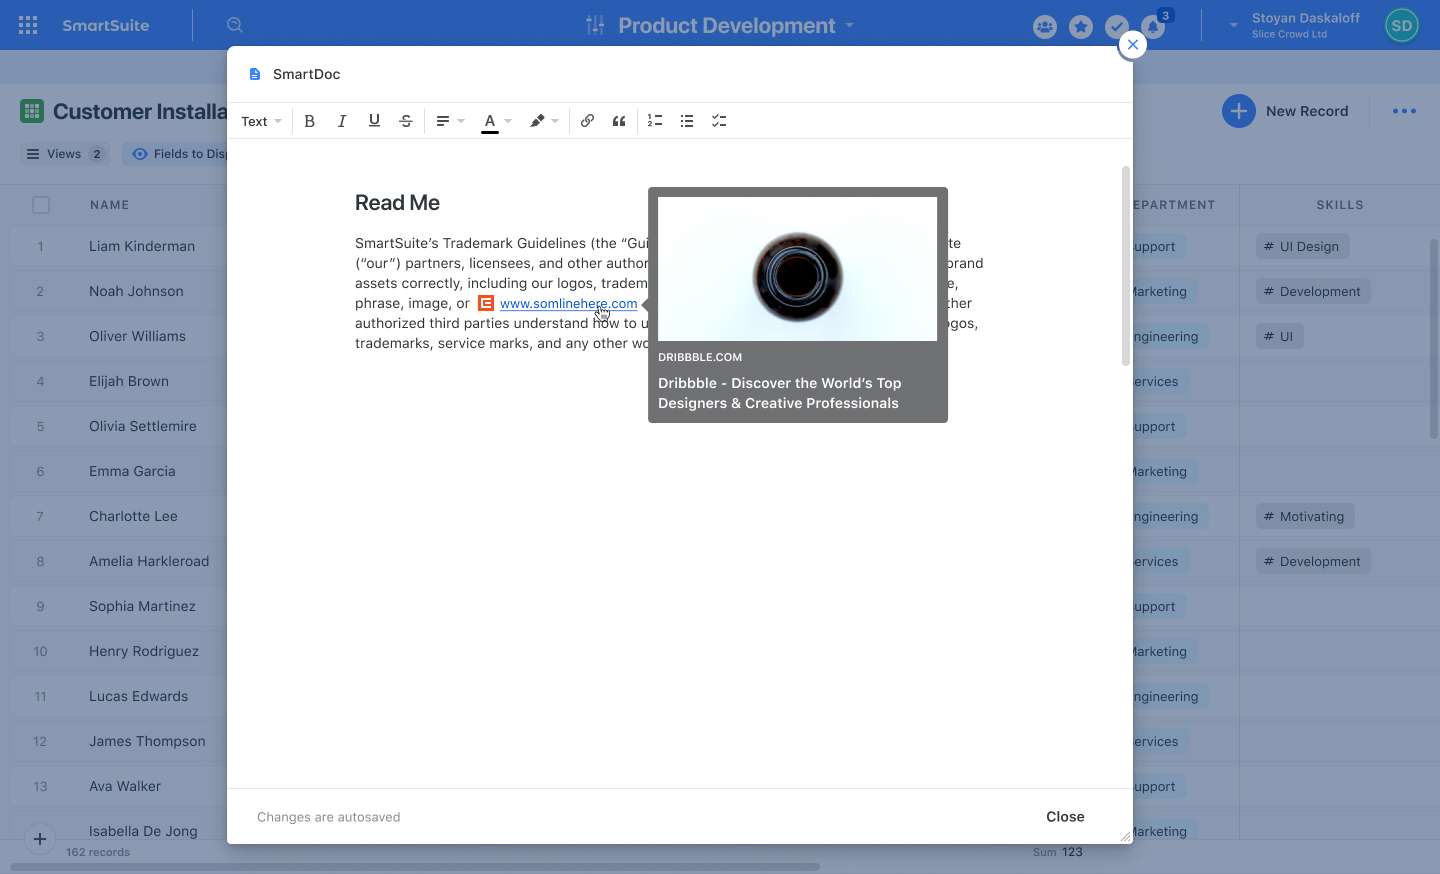1440x874 pixels.
Task: Open Fields to Display options
Action: (x=178, y=154)
